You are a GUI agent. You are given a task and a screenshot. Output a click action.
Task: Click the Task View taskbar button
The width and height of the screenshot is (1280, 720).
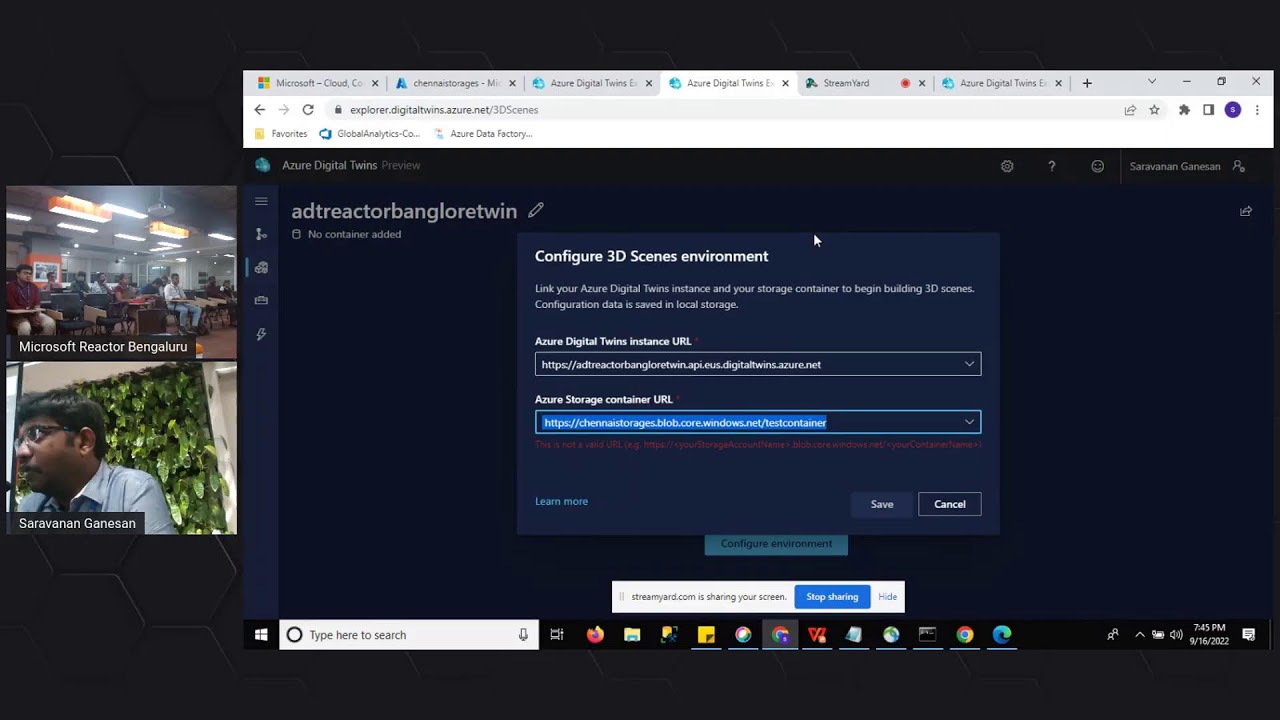[557, 634]
